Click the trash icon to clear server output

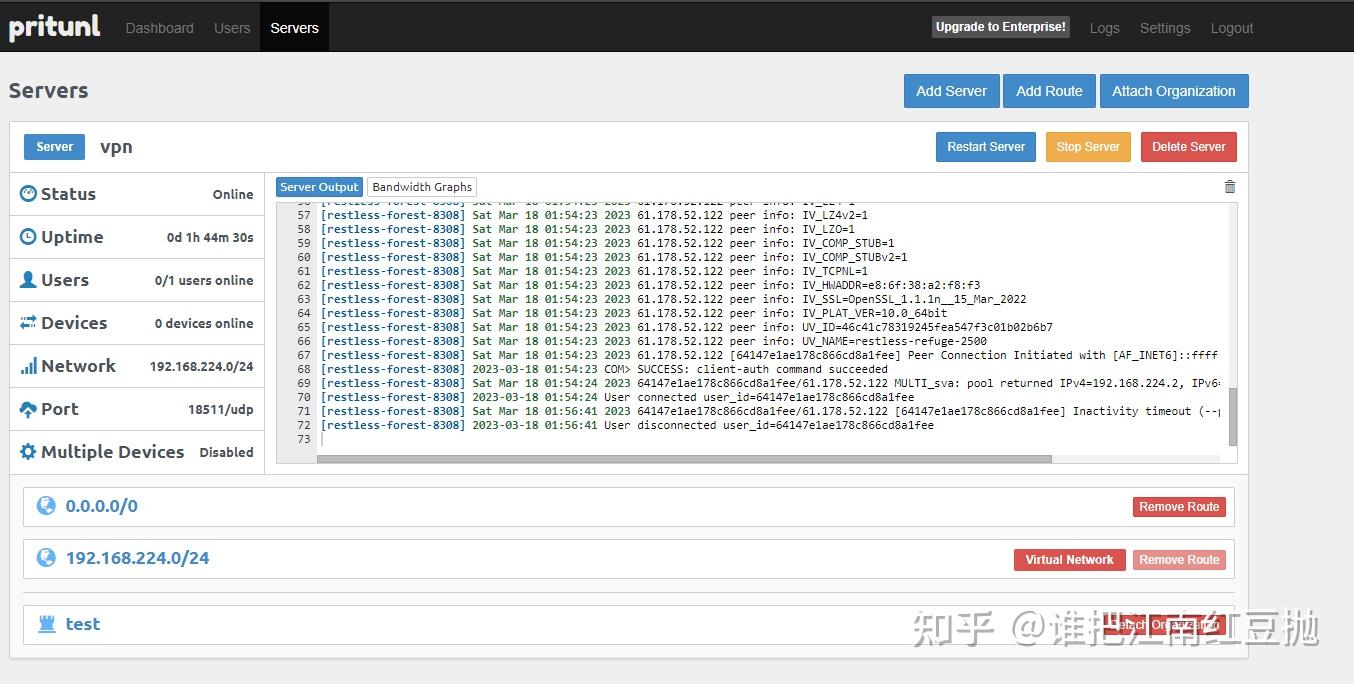(x=1229, y=186)
